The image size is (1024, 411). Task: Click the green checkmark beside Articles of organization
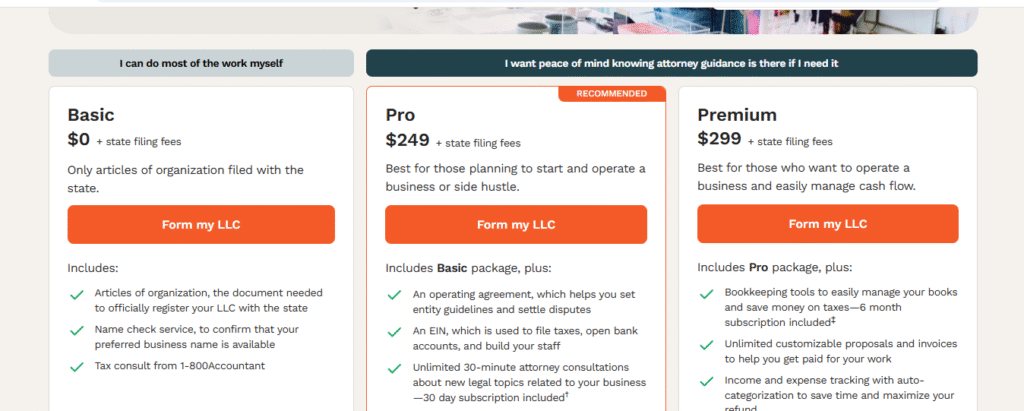(x=76, y=295)
